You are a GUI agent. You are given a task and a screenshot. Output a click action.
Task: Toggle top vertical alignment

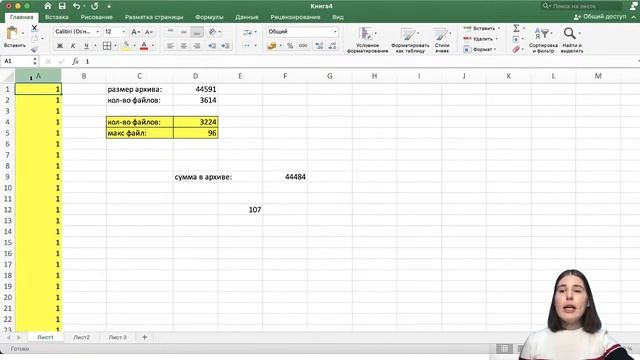tap(171, 32)
